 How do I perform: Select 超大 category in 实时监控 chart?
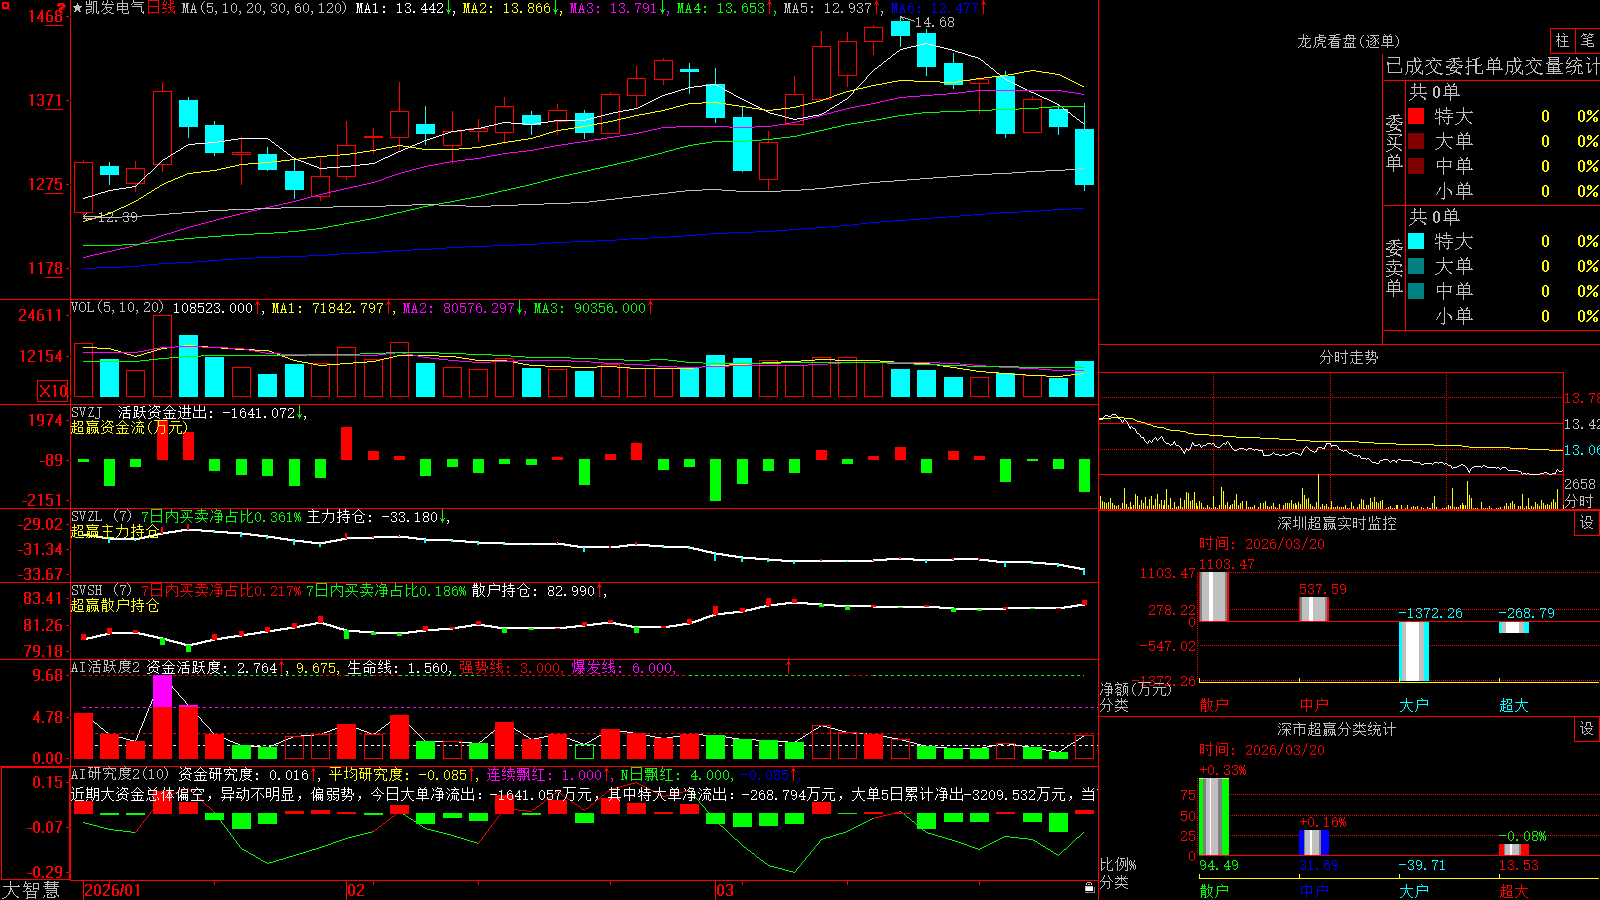(x=1514, y=705)
